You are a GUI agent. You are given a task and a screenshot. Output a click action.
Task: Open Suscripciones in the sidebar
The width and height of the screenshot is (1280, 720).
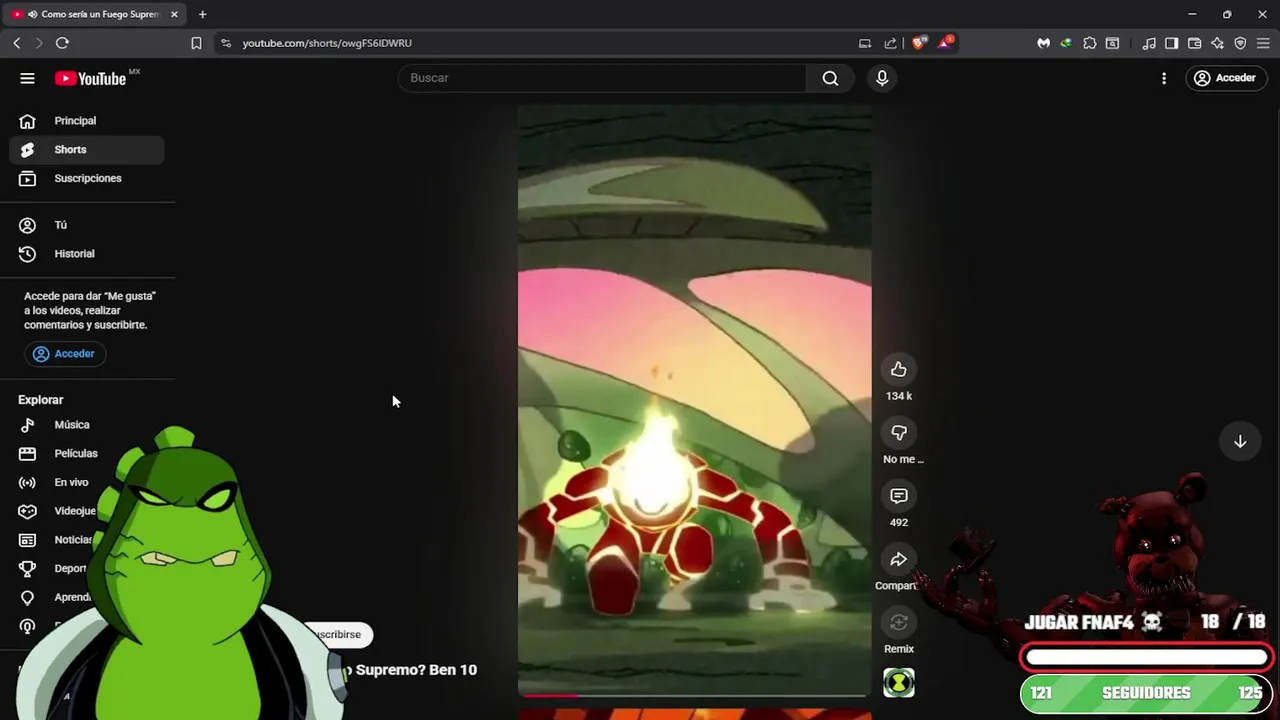(x=87, y=178)
